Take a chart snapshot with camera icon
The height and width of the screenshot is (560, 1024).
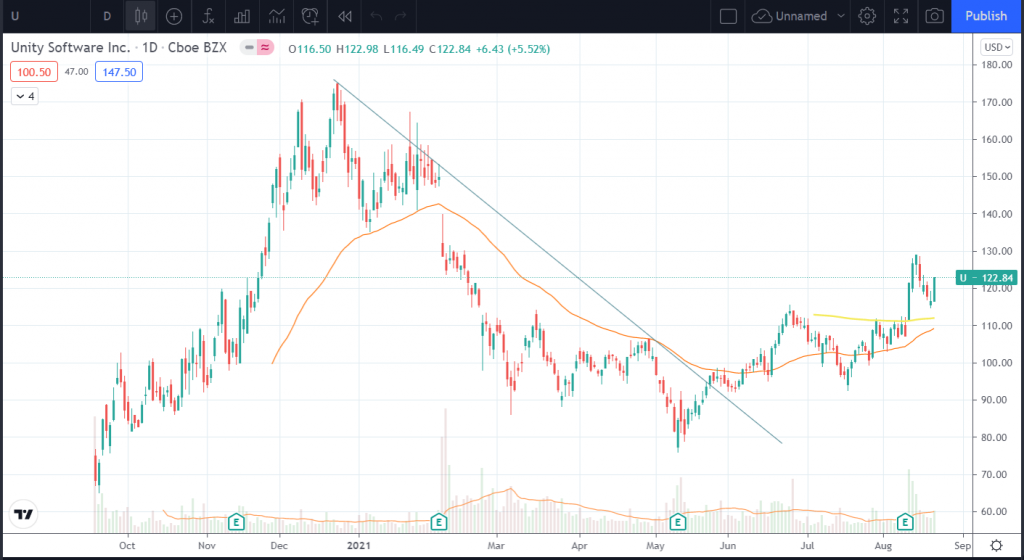pos(935,16)
